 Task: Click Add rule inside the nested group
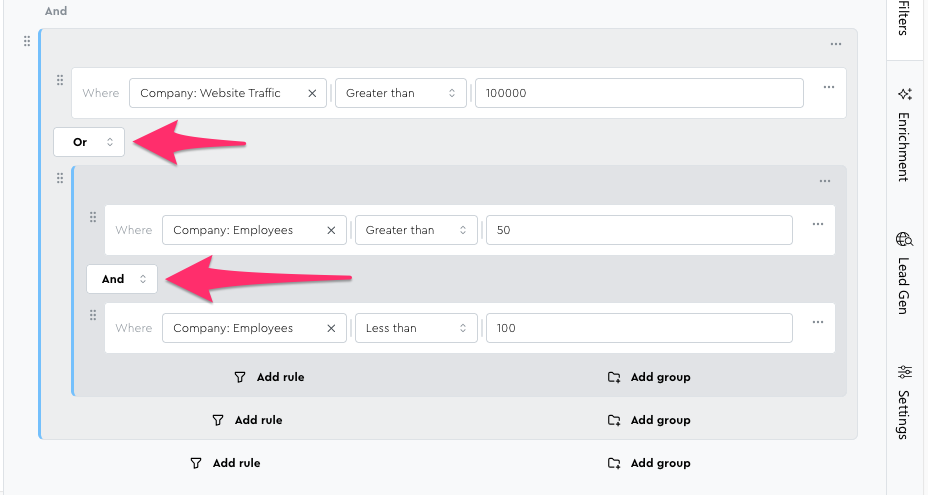[x=269, y=377]
